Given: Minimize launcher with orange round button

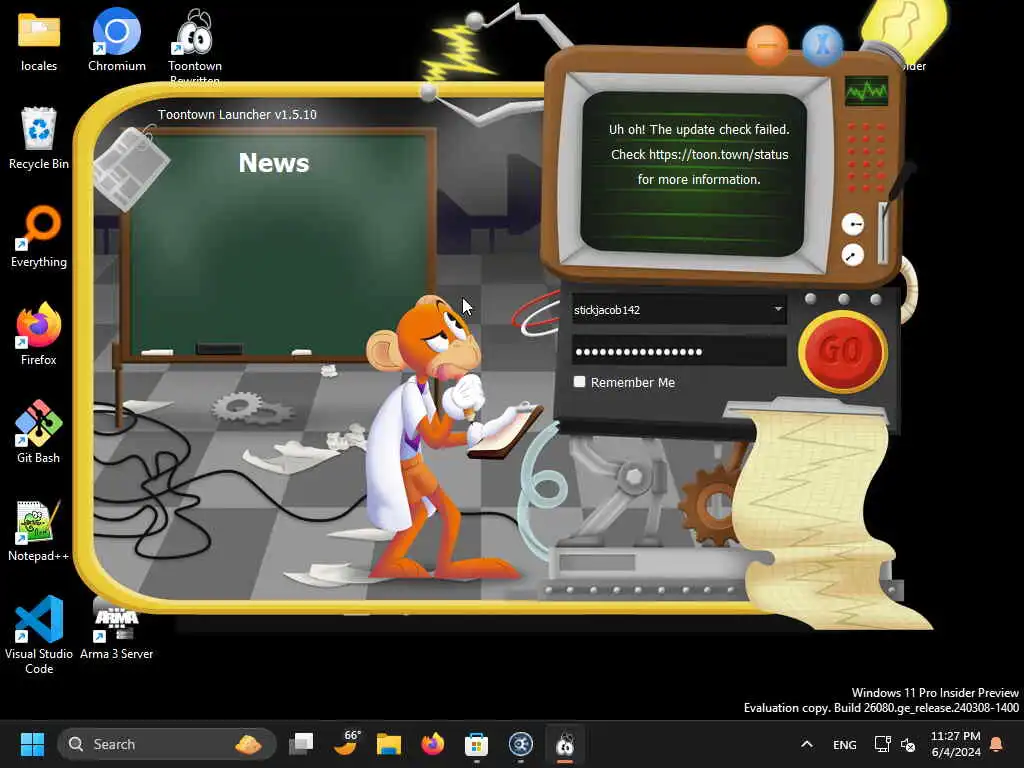Looking at the screenshot, I should 767,45.
